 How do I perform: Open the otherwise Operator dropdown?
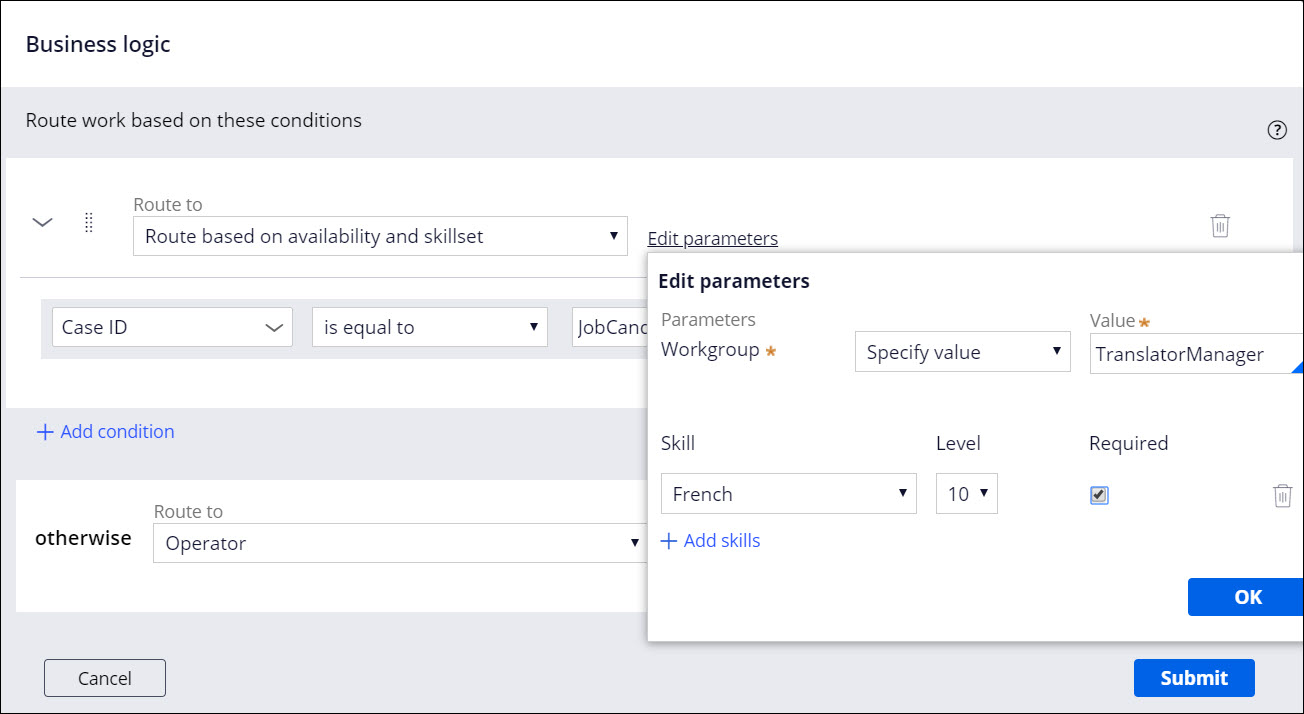coord(400,544)
